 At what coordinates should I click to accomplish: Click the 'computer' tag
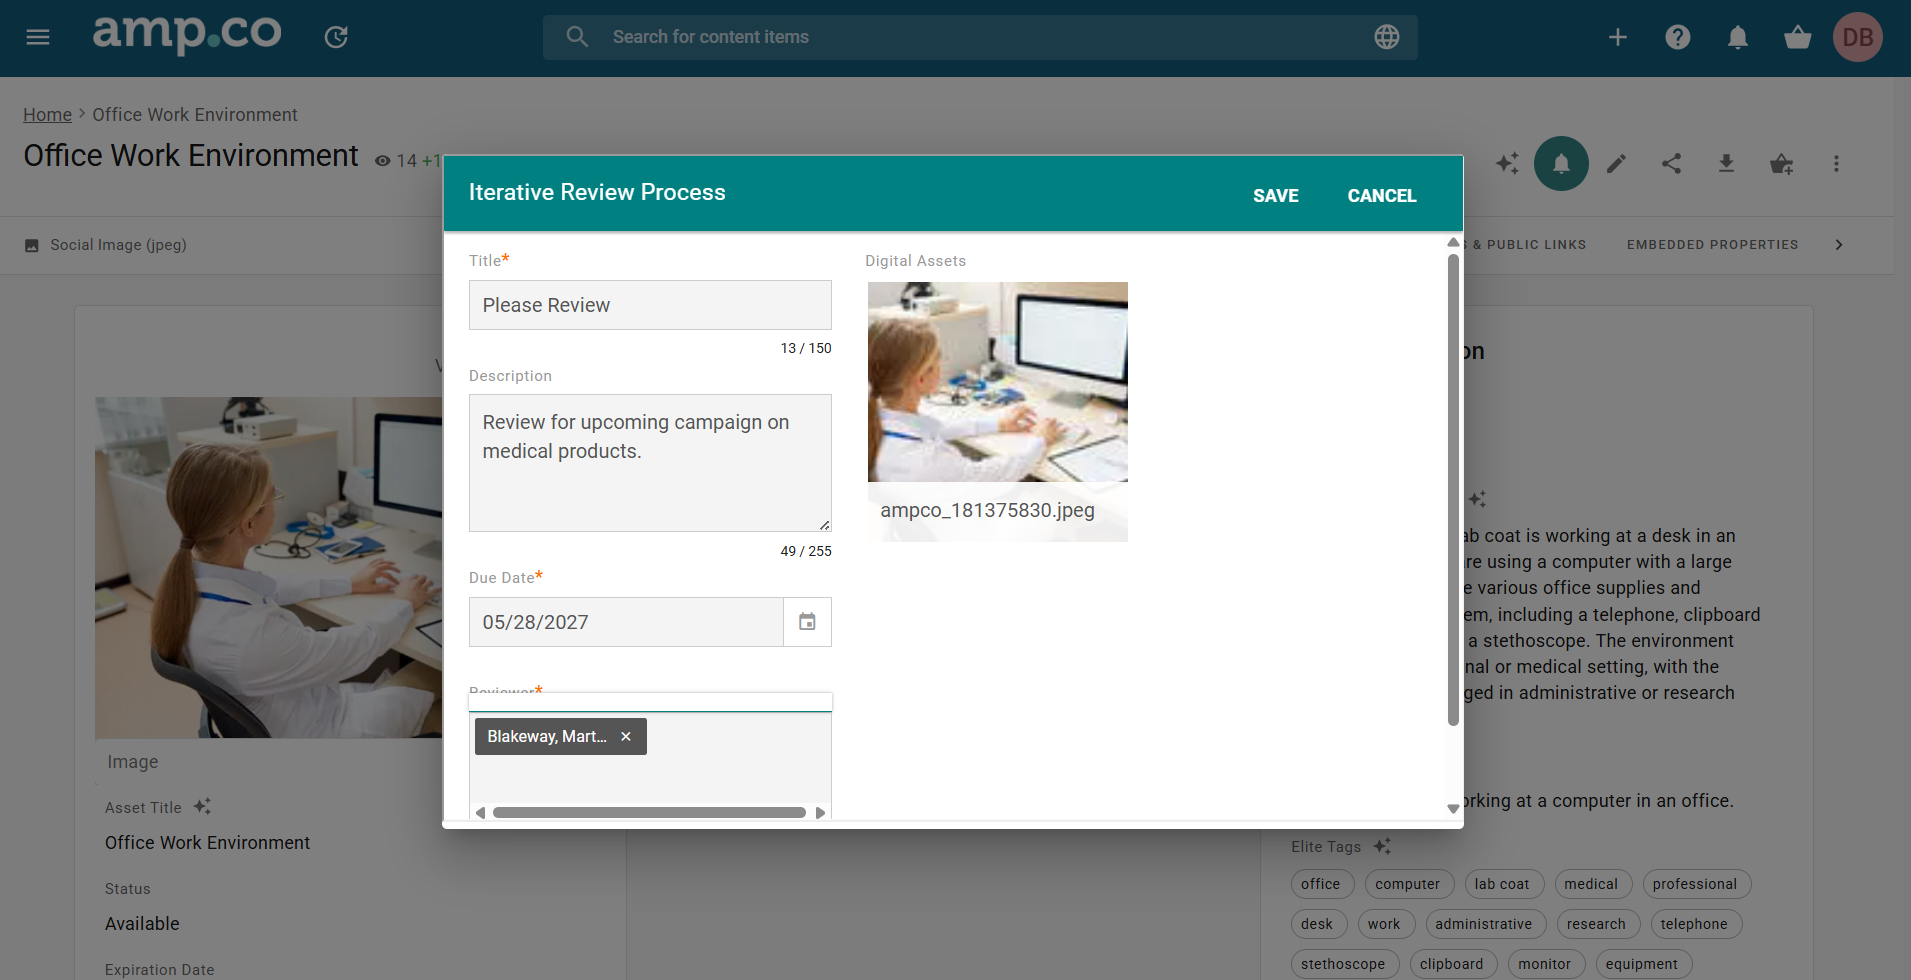coord(1408,884)
